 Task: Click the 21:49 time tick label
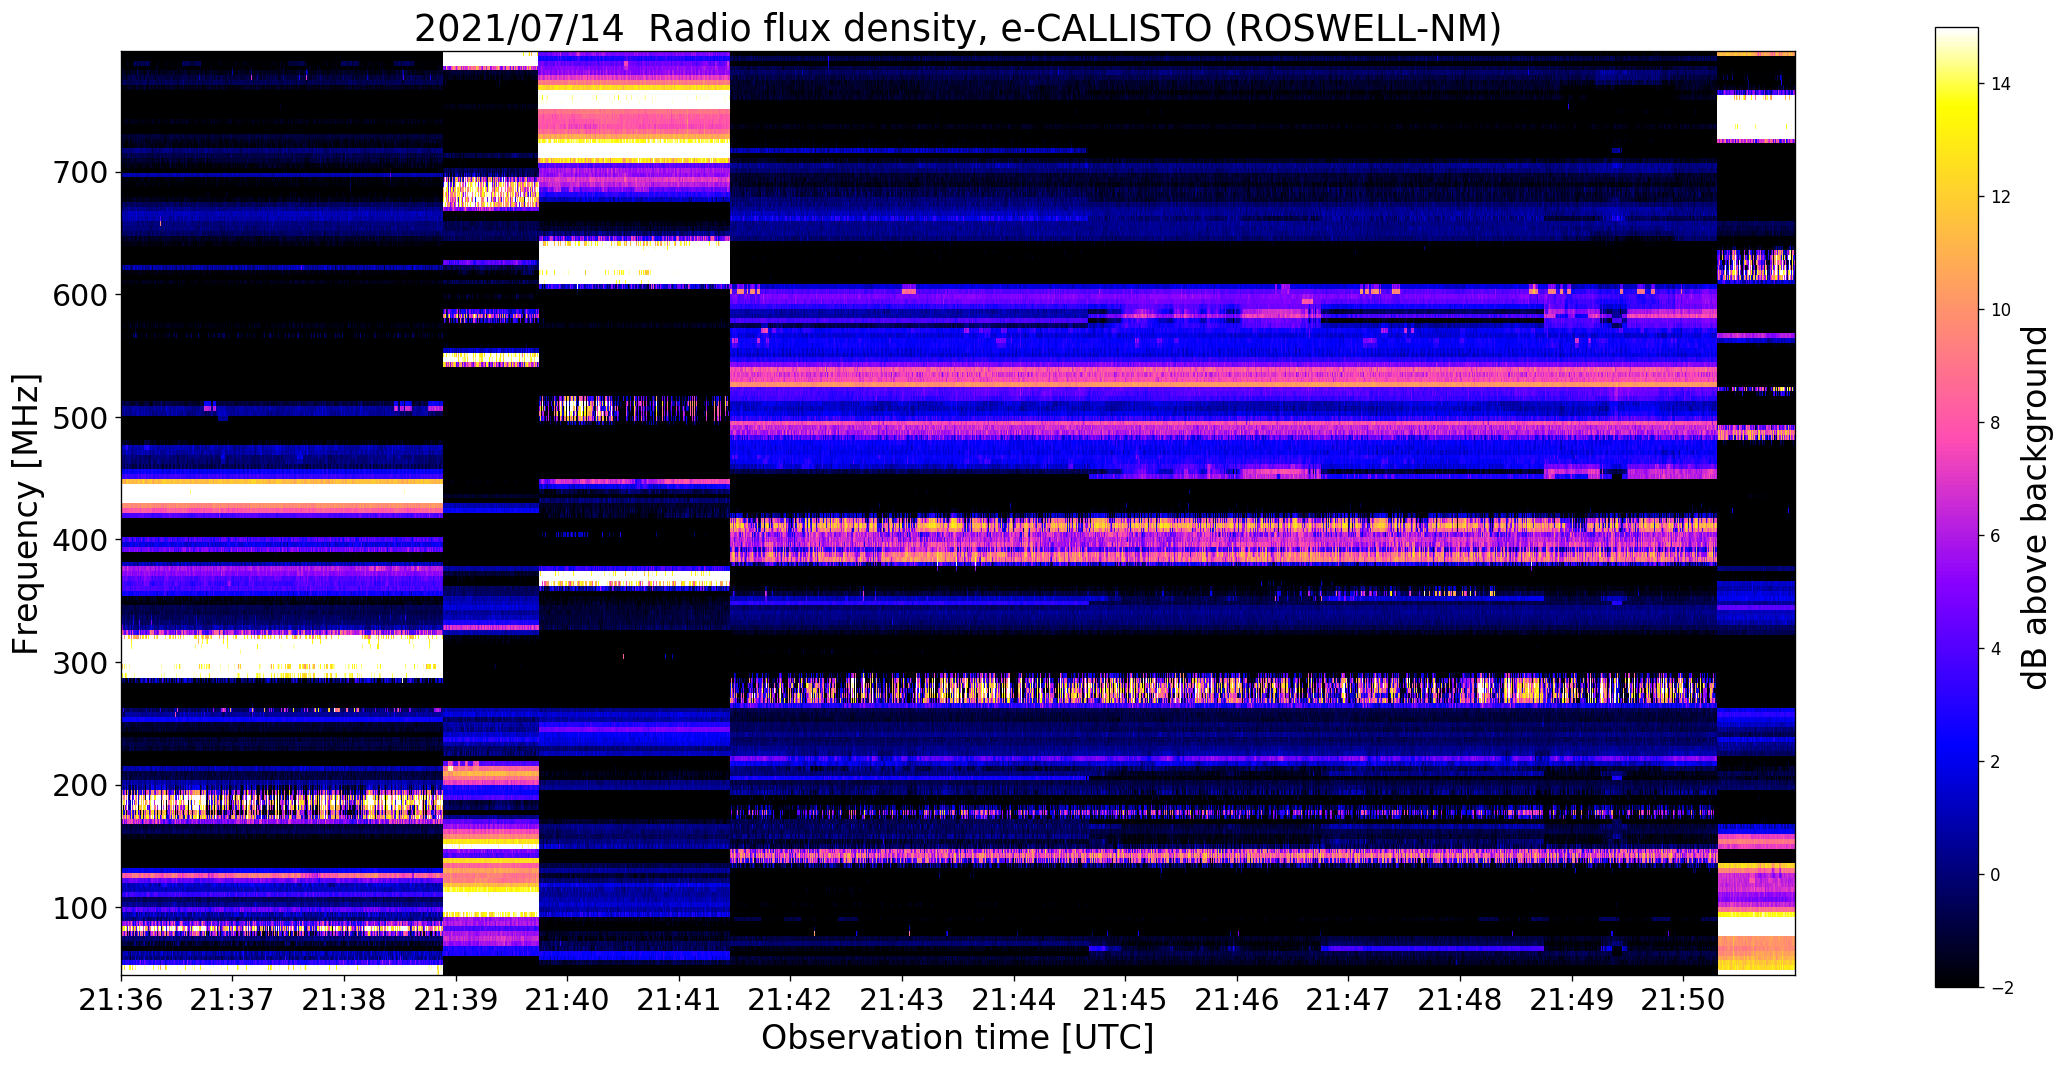point(1572,1000)
